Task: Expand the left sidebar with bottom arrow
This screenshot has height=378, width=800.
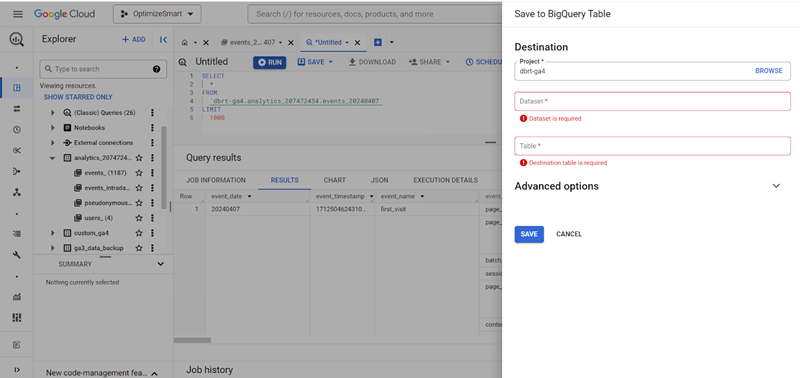Action: [x=17, y=369]
